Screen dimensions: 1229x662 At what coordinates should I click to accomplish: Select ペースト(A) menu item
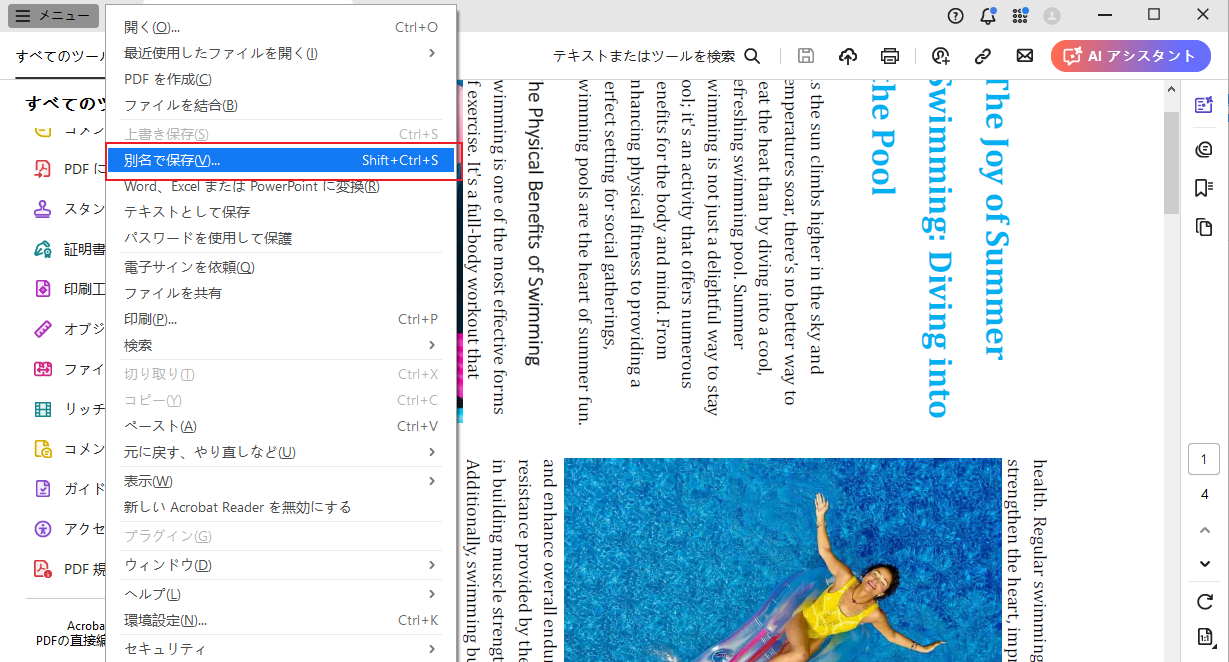(281, 426)
